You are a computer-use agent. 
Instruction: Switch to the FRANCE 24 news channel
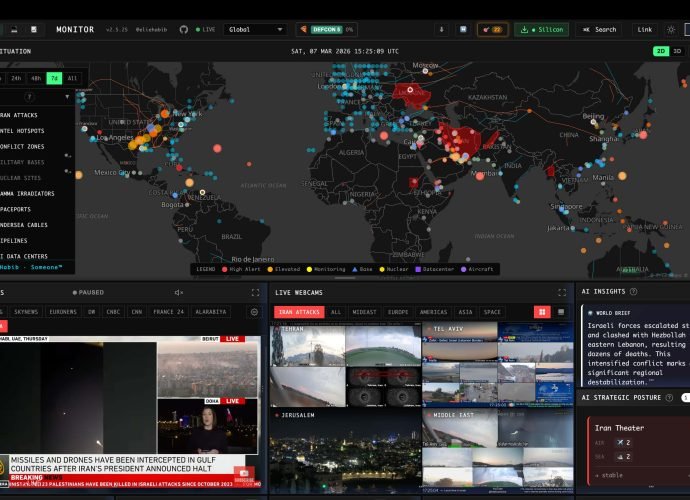coord(168,312)
